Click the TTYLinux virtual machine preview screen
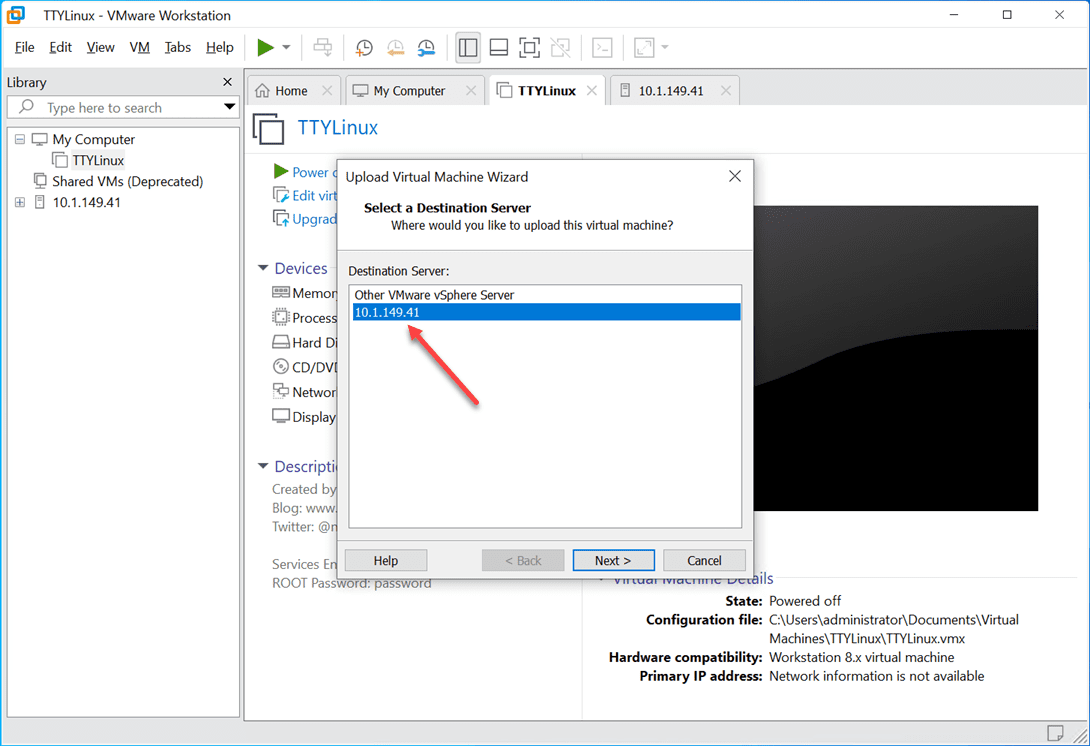Image resolution: width=1090 pixels, height=746 pixels. point(895,358)
